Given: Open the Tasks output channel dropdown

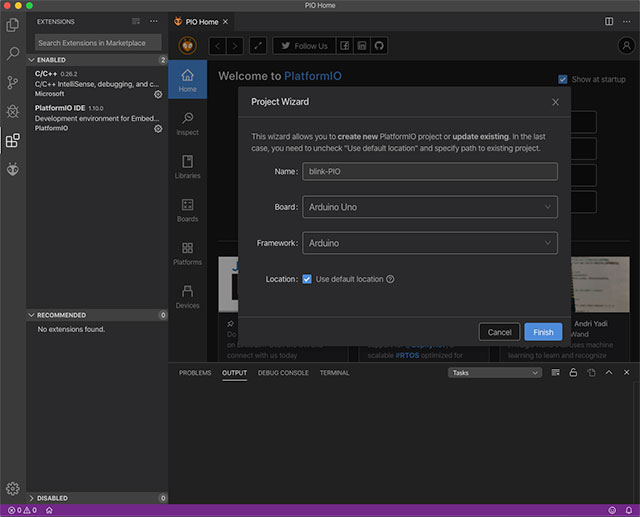Looking at the screenshot, I should [x=494, y=373].
